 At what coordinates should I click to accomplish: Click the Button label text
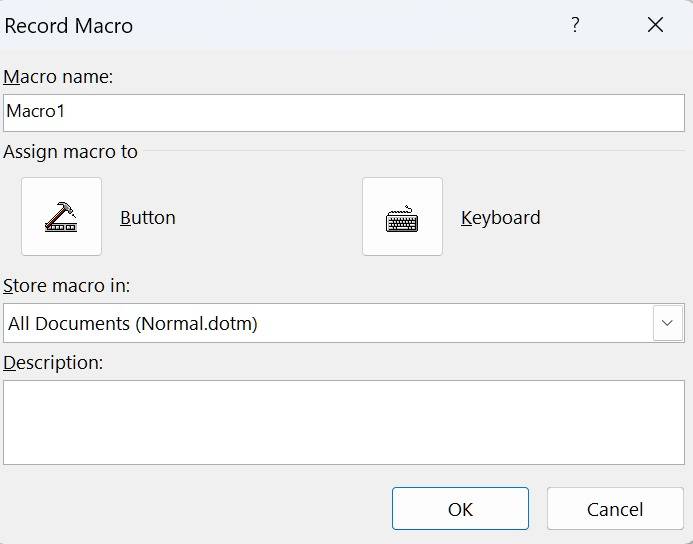(x=148, y=217)
